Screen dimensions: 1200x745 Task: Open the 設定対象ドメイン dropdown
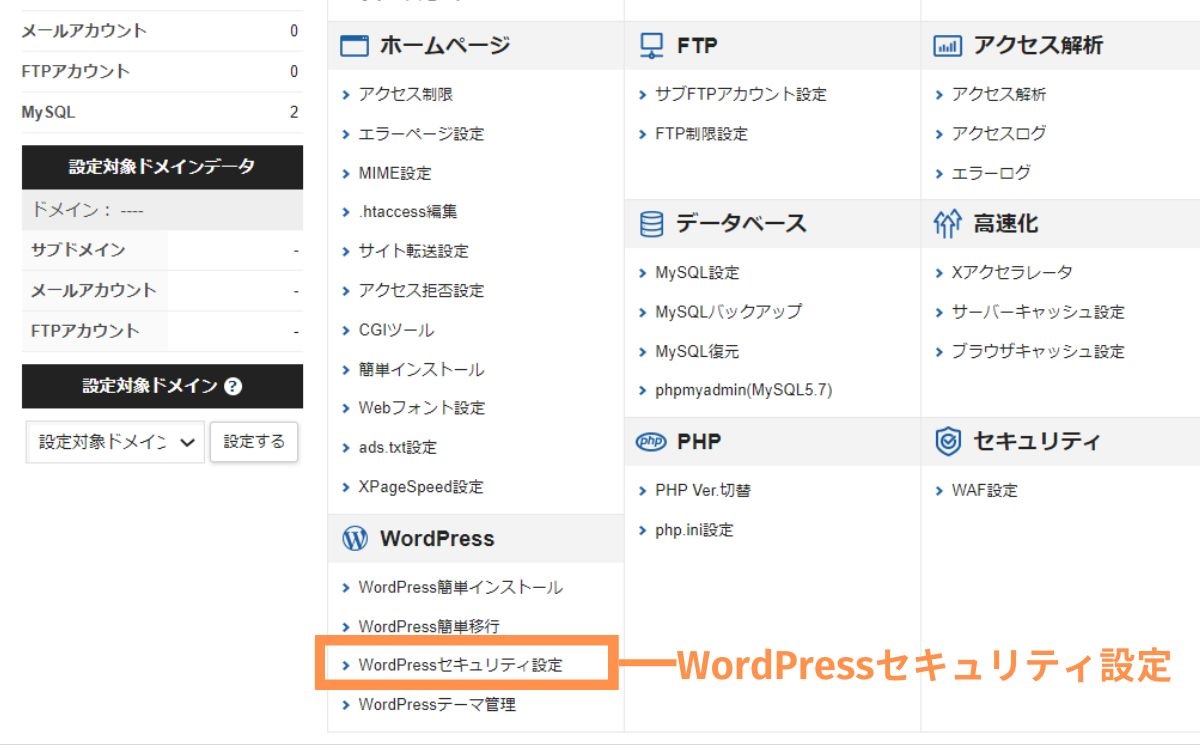[115, 442]
